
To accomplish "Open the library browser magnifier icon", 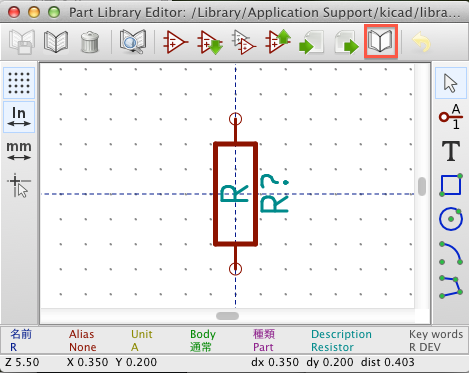I will [x=133, y=42].
